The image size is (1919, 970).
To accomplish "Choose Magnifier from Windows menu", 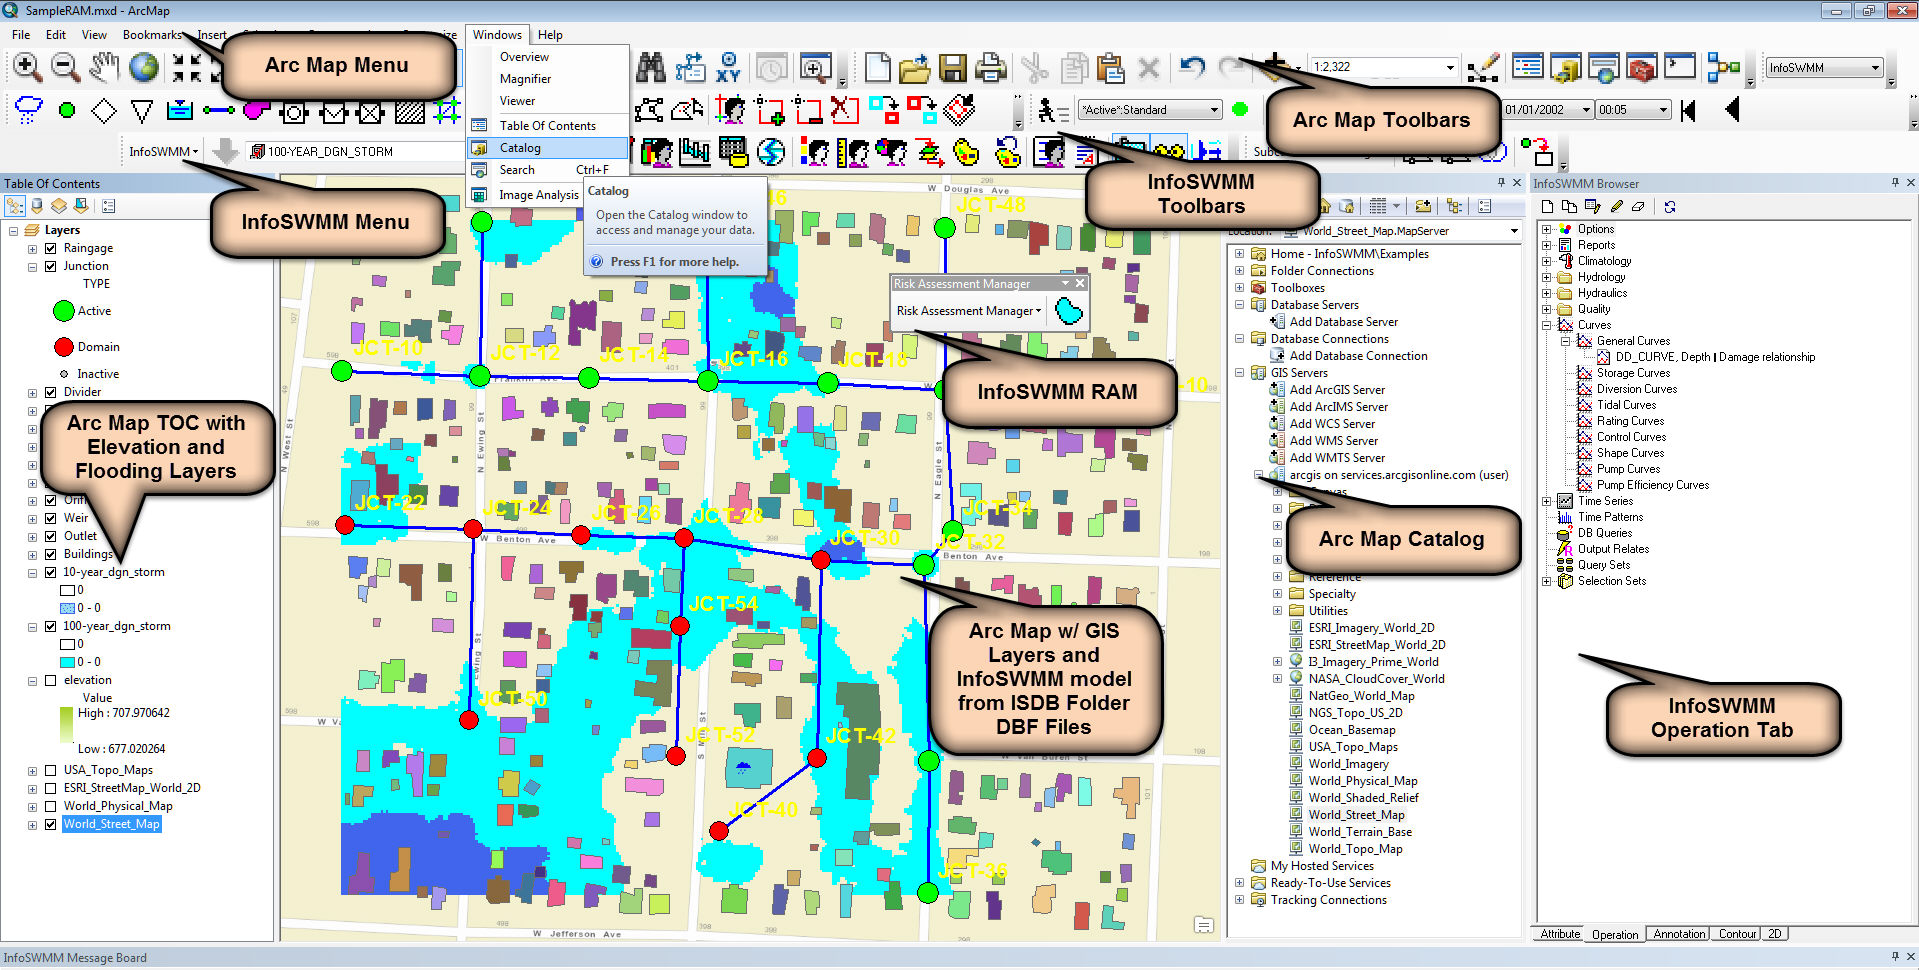I will (x=548, y=79).
